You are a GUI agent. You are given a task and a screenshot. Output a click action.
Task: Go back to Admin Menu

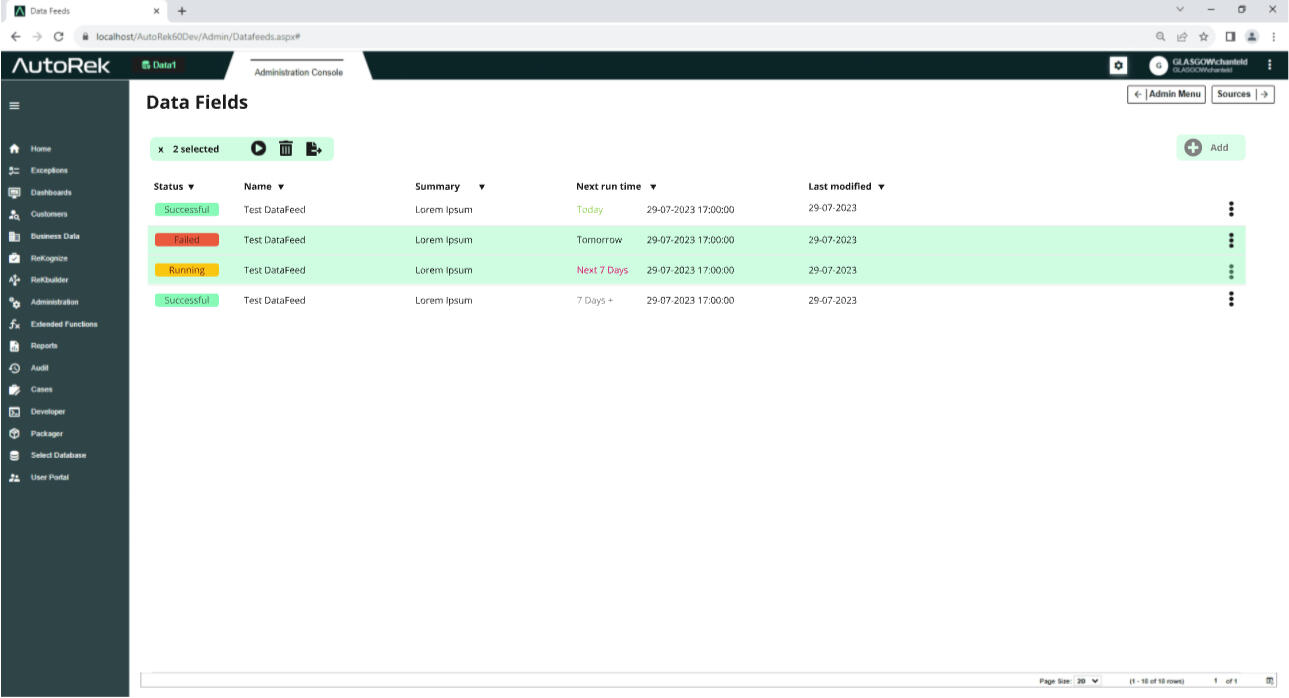coord(1166,94)
